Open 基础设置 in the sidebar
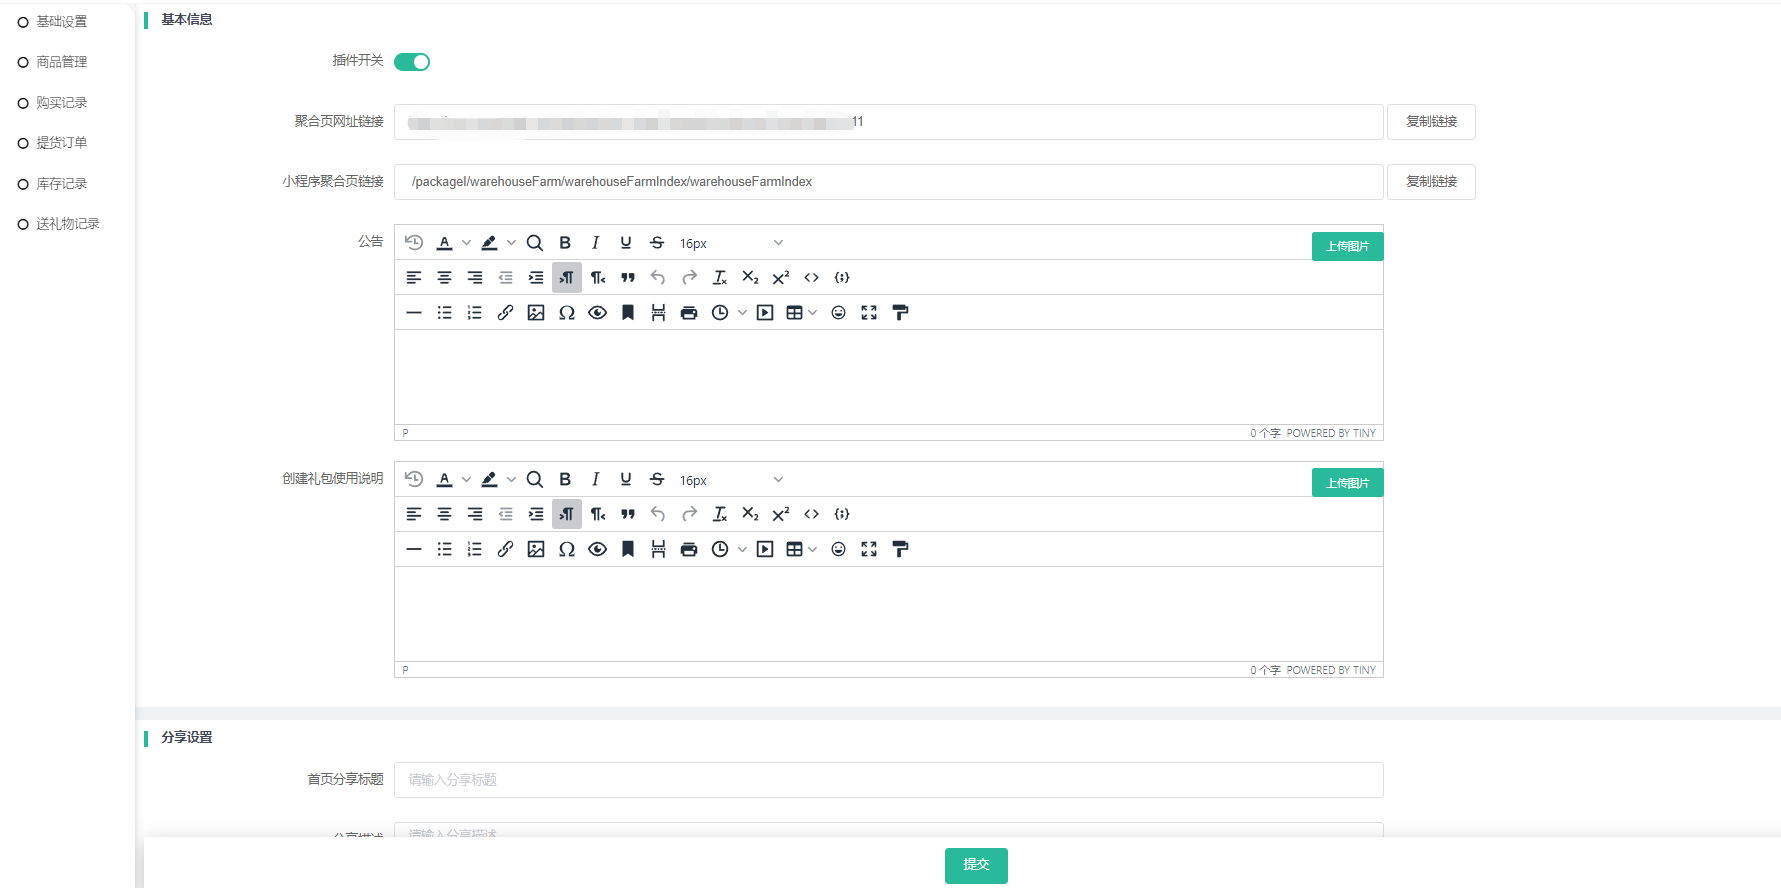Image resolution: width=1781 pixels, height=888 pixels. click(x=62, y=22)
